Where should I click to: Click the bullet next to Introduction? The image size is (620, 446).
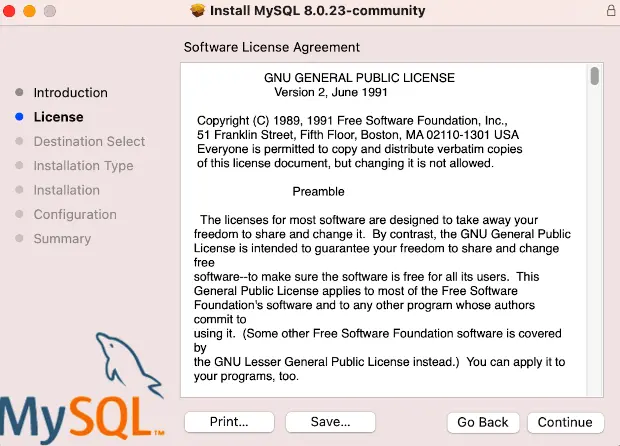coord(19,93)
